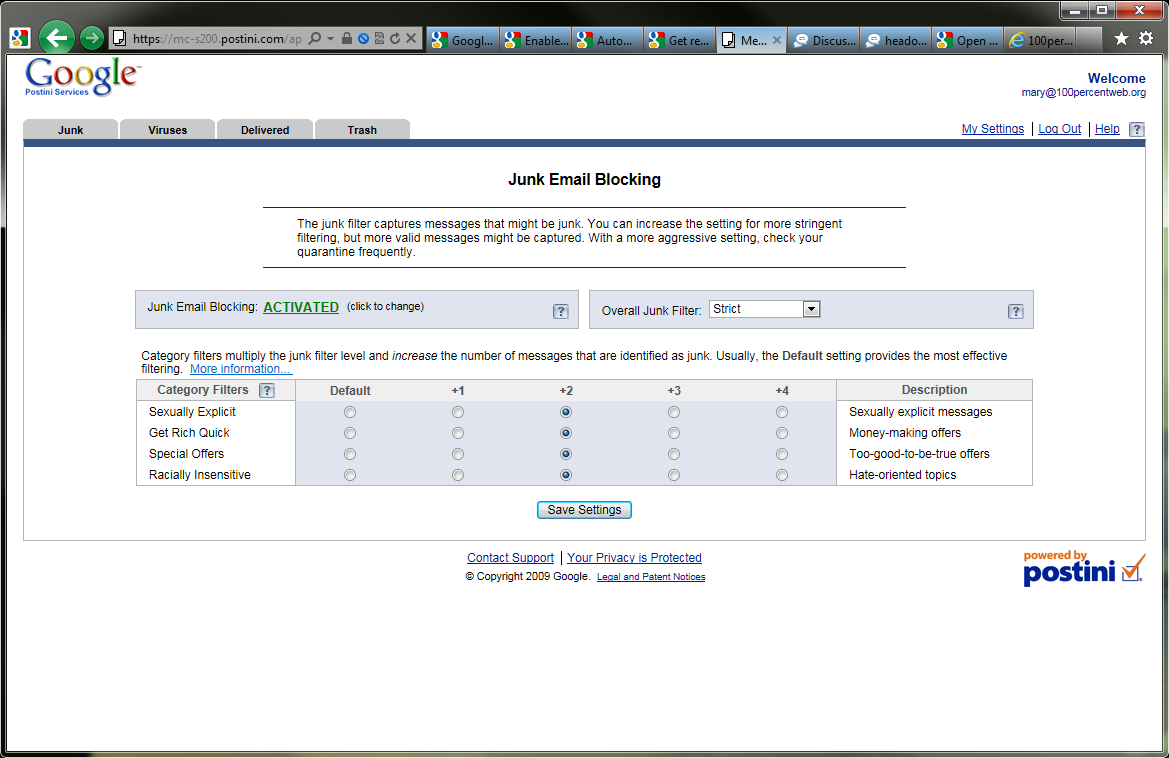Switch to the 'Googl...' browser tab
1169x758 pixels.
pyautogui.click(x=463, y=40)
